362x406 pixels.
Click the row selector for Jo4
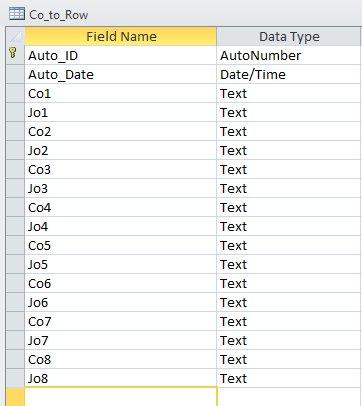(x=15, y=226)
